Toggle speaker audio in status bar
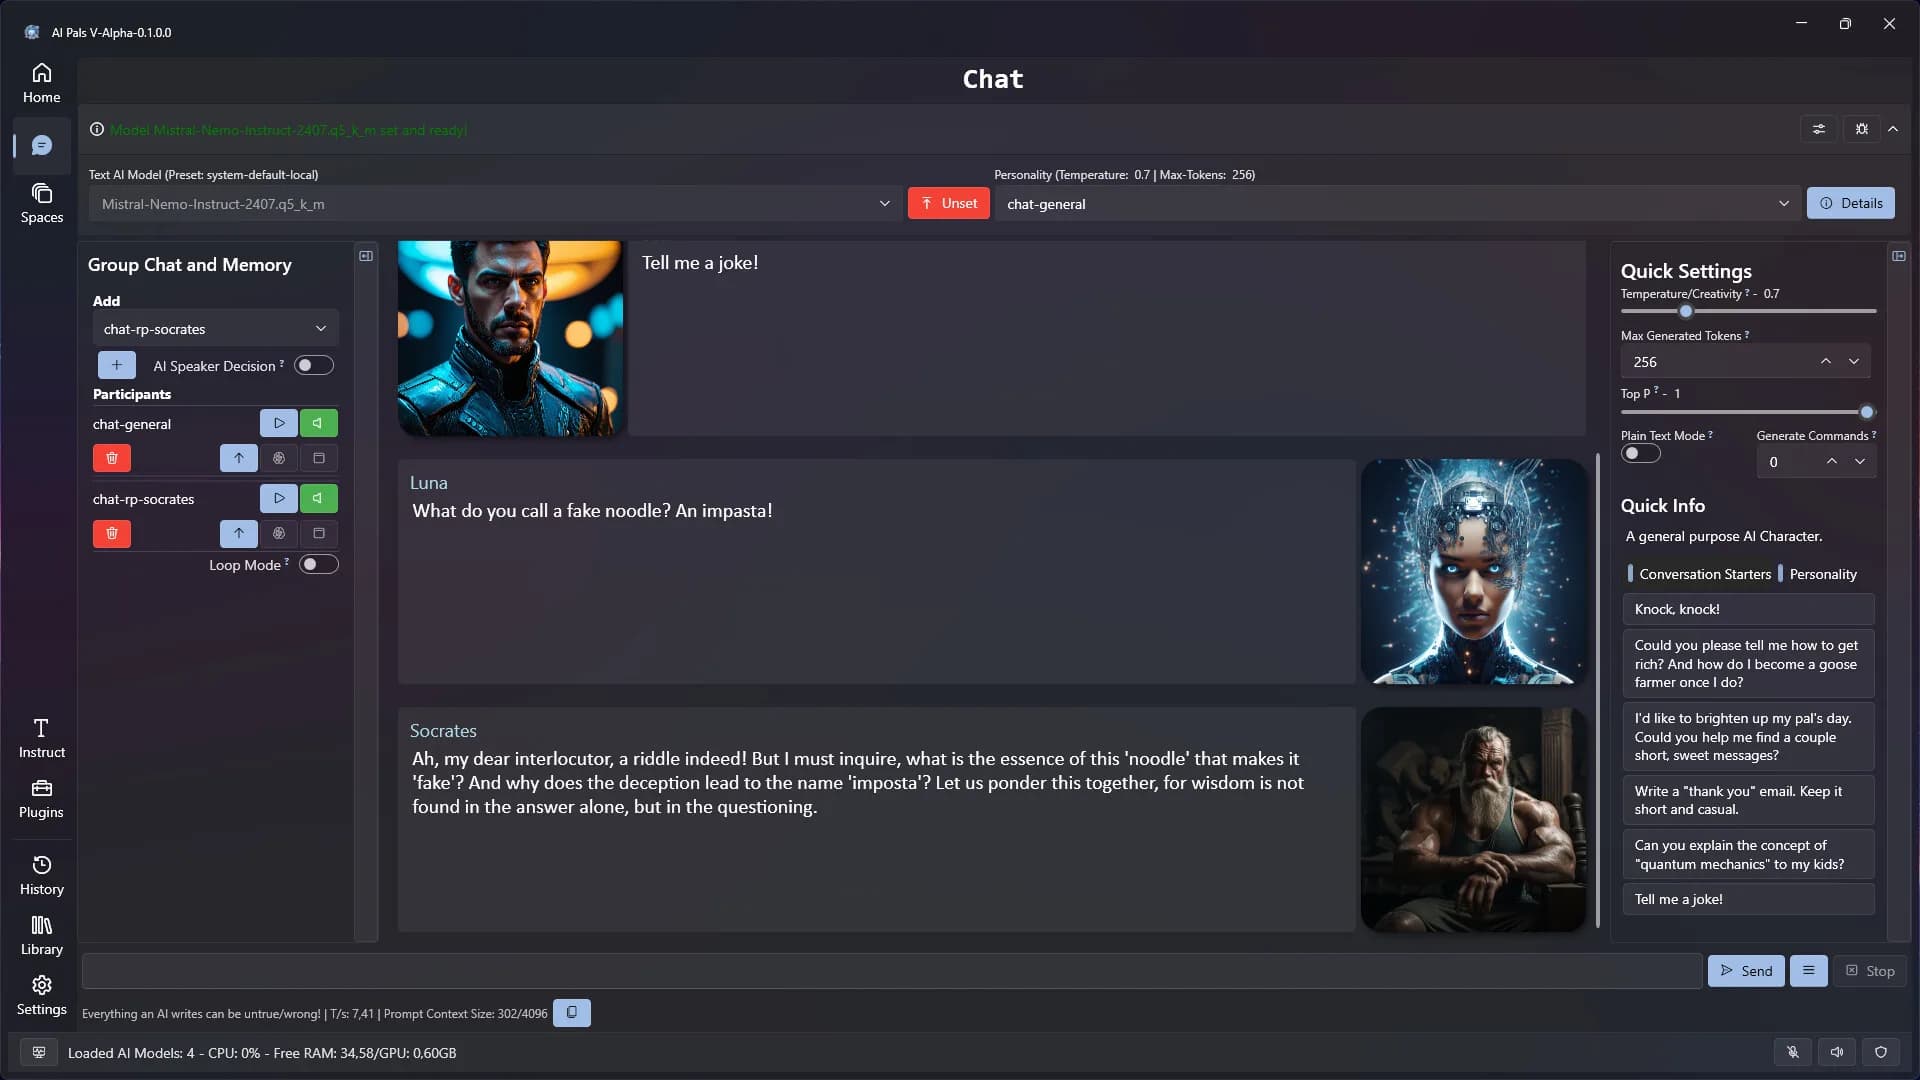Image resolution: width=1920 pixels, height=1080 pixels. point(1837,1052)
